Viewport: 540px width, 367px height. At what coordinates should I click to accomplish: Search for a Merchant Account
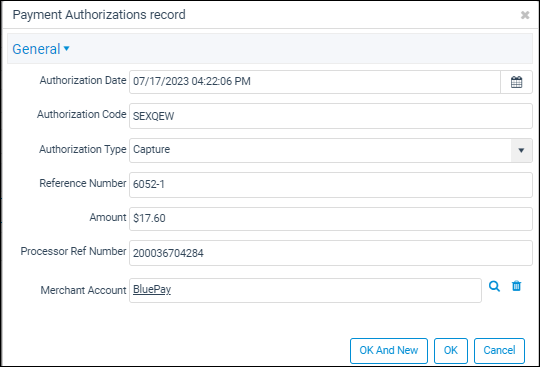point(494,286)
